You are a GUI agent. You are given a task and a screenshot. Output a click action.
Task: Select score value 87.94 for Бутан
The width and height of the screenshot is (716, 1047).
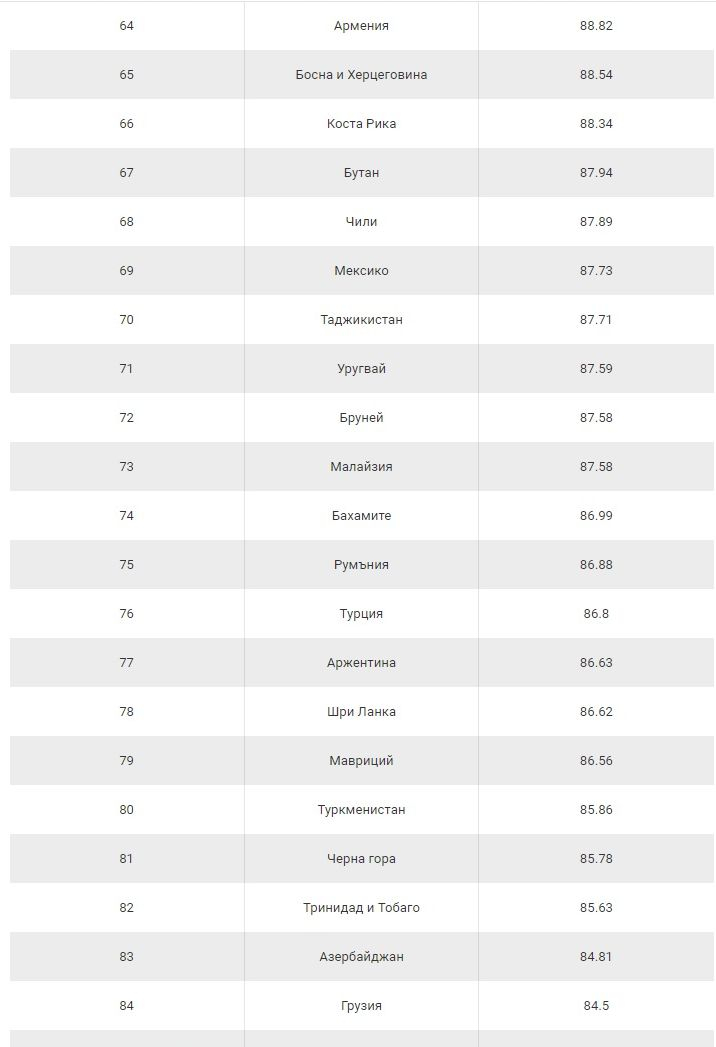point(596,172)
